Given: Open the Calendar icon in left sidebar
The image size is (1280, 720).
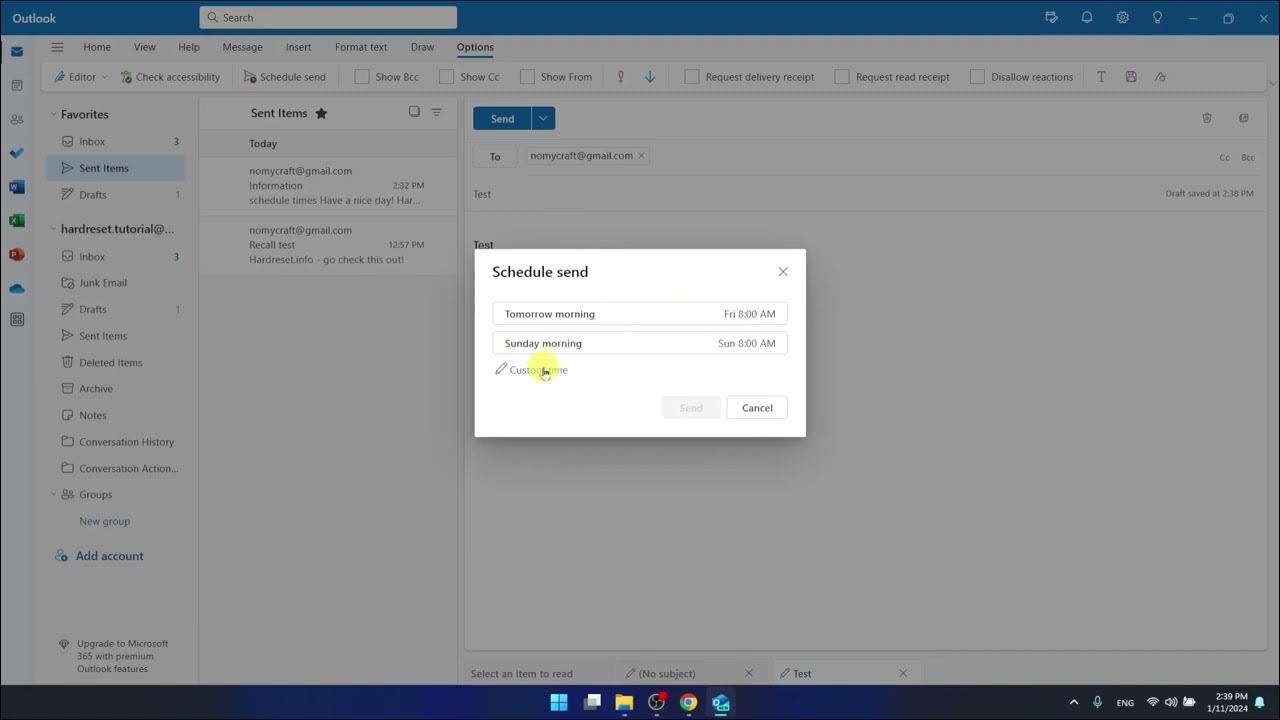Looking at the screenshot, I should point(17,86).
